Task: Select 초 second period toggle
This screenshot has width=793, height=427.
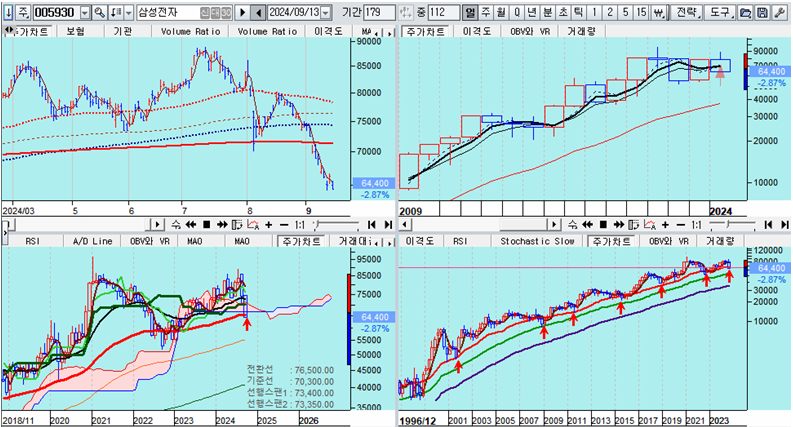Action: click(563, 12)
